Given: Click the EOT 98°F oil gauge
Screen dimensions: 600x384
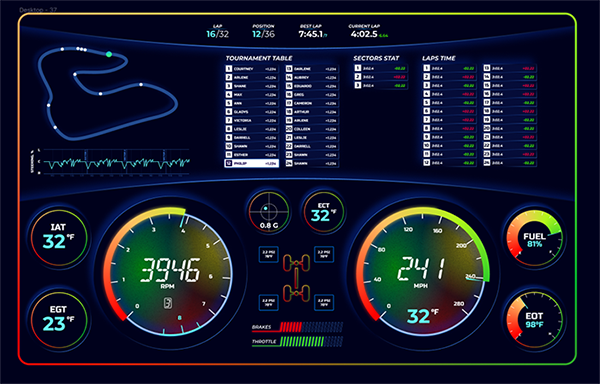Looking at the screenshot, I should (x=534, y=320).
